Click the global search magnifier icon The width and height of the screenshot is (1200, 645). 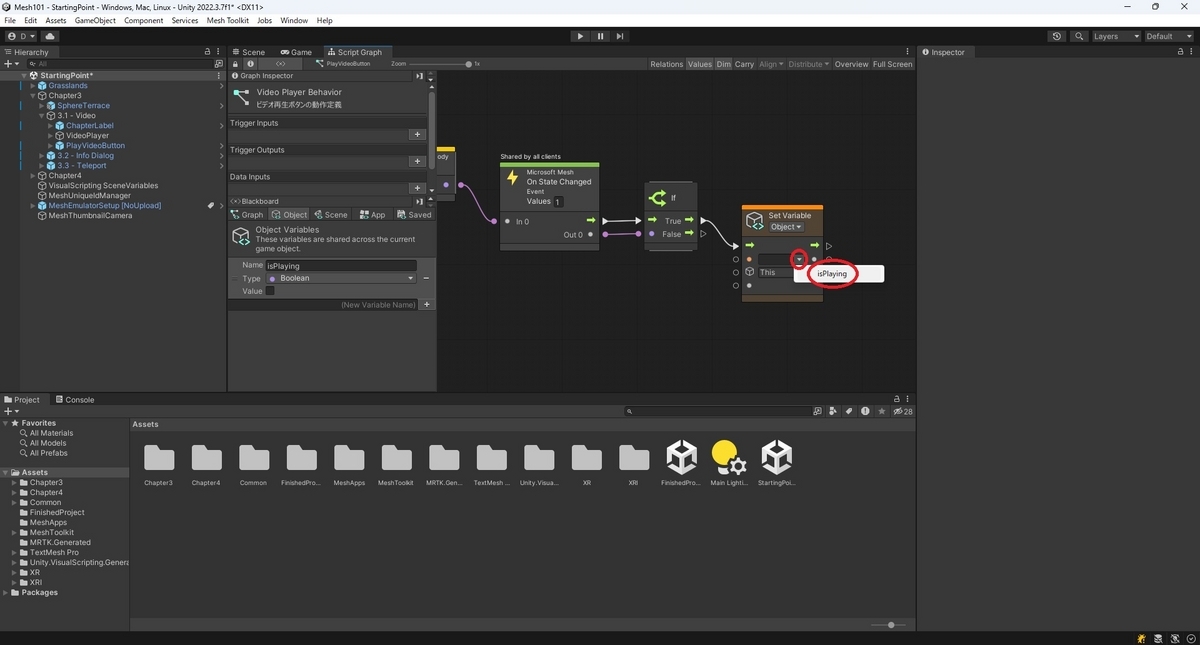tap(1080, 36)
